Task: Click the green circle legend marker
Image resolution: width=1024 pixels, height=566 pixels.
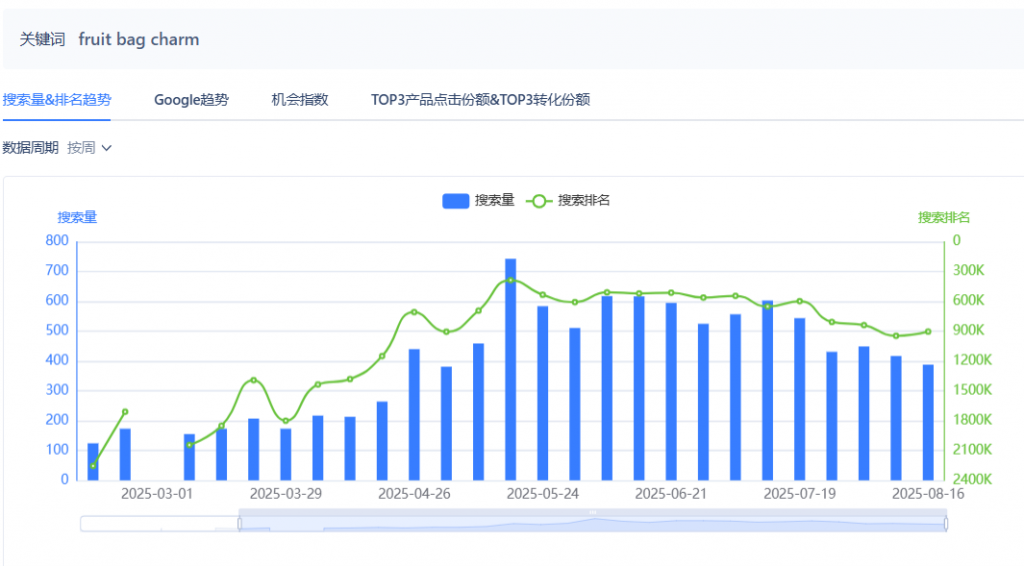Action: [539, 201]
